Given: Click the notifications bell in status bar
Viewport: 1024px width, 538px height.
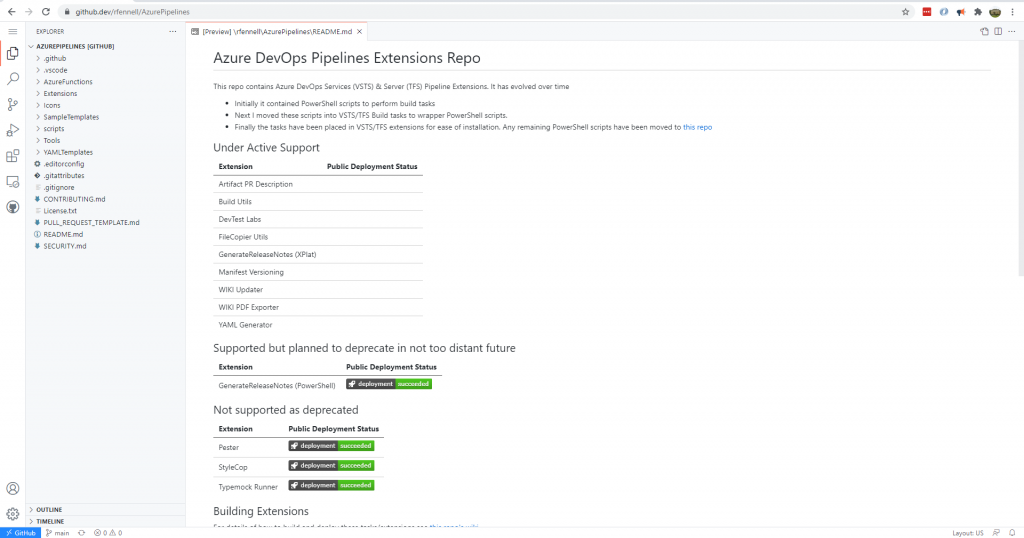Looking at the screenshot, I should 1012,533.
